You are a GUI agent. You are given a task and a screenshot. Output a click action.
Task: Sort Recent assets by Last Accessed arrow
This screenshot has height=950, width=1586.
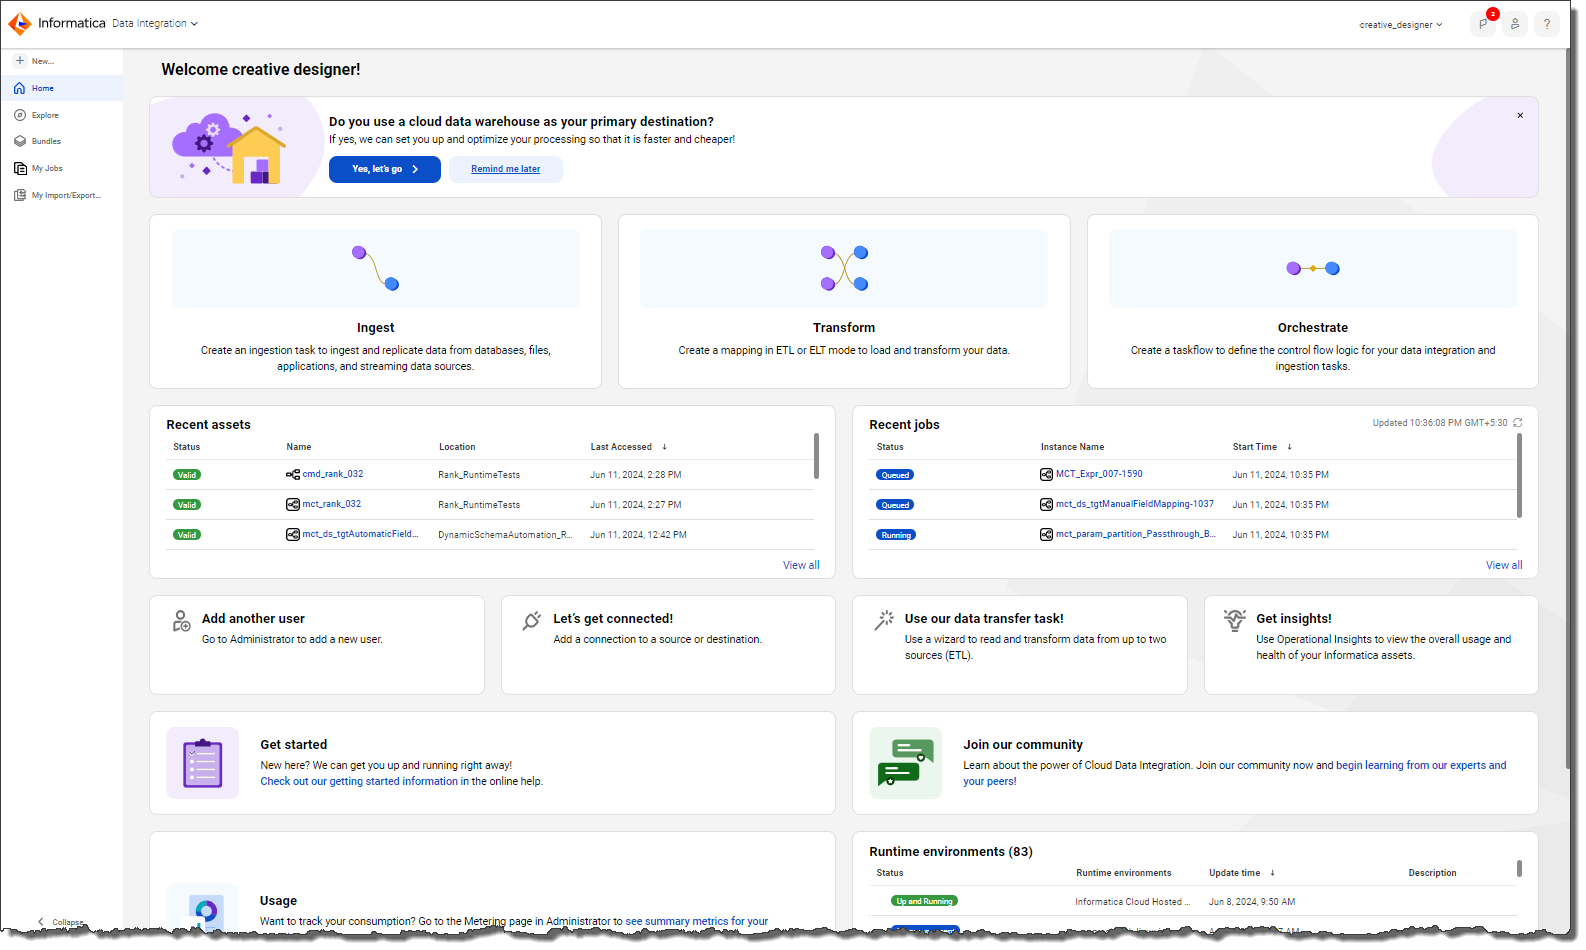click(664, 447)
